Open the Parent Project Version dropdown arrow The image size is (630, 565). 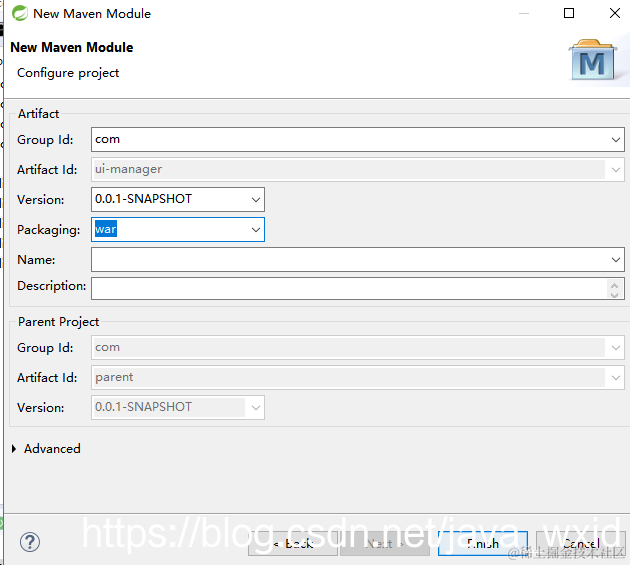point(256,407)
